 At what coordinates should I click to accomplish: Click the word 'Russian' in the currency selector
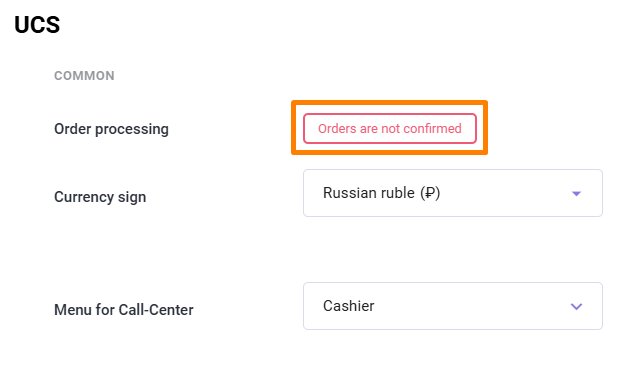[x=350, y=193]
